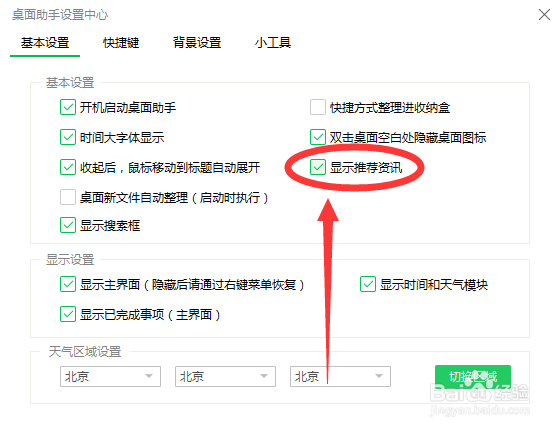Toggle 双击桌面空白处隐藏桌面图标 checkbox
Screen dimensions: 560x430
pyautogui.click(x=318, y=137)
